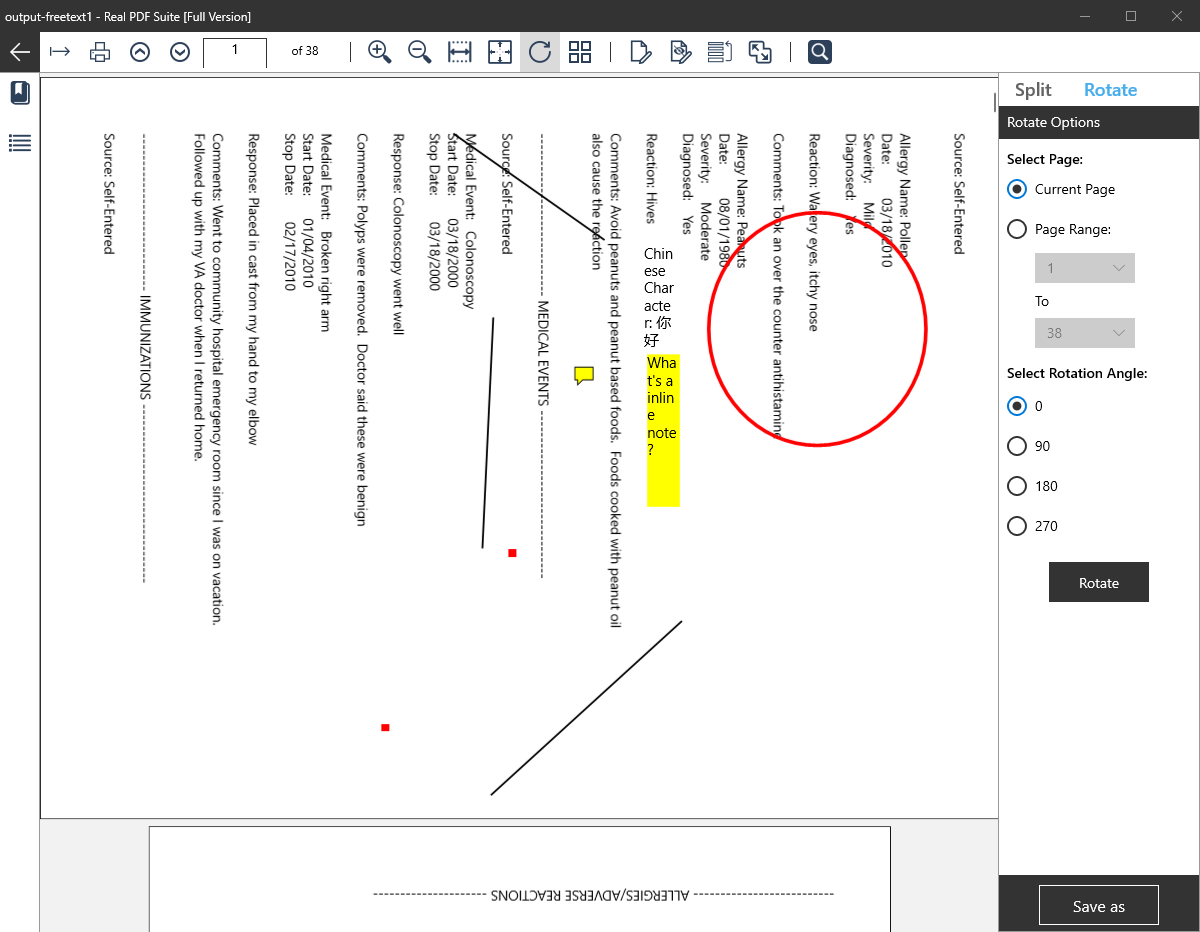Viewport: 1200px width, 932px height.
Task: Select the Zoom In tool
Action: 379,51
